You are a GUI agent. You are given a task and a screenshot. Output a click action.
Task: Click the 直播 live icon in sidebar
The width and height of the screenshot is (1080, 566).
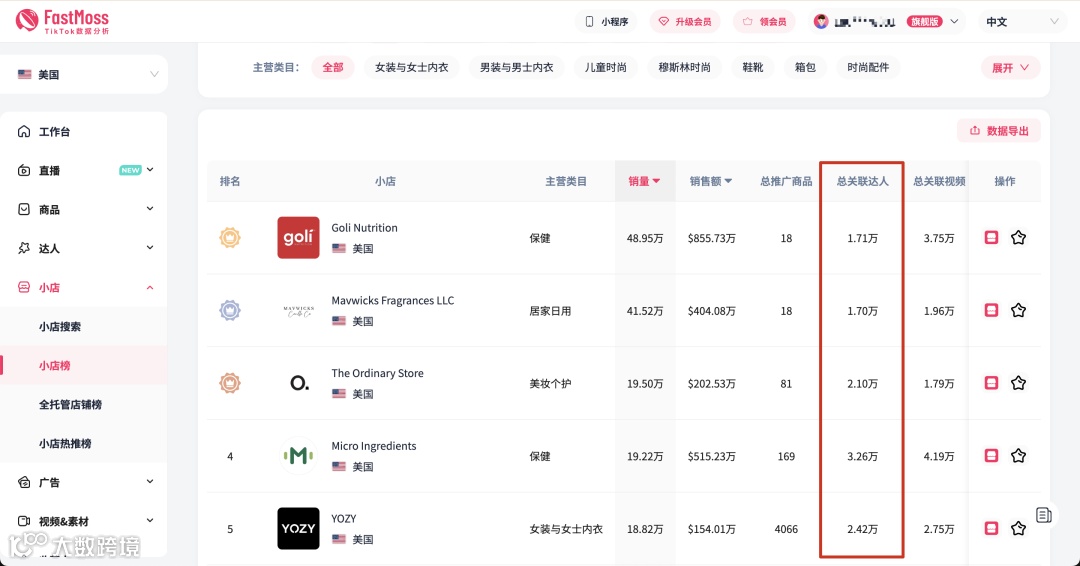[24, 170]
